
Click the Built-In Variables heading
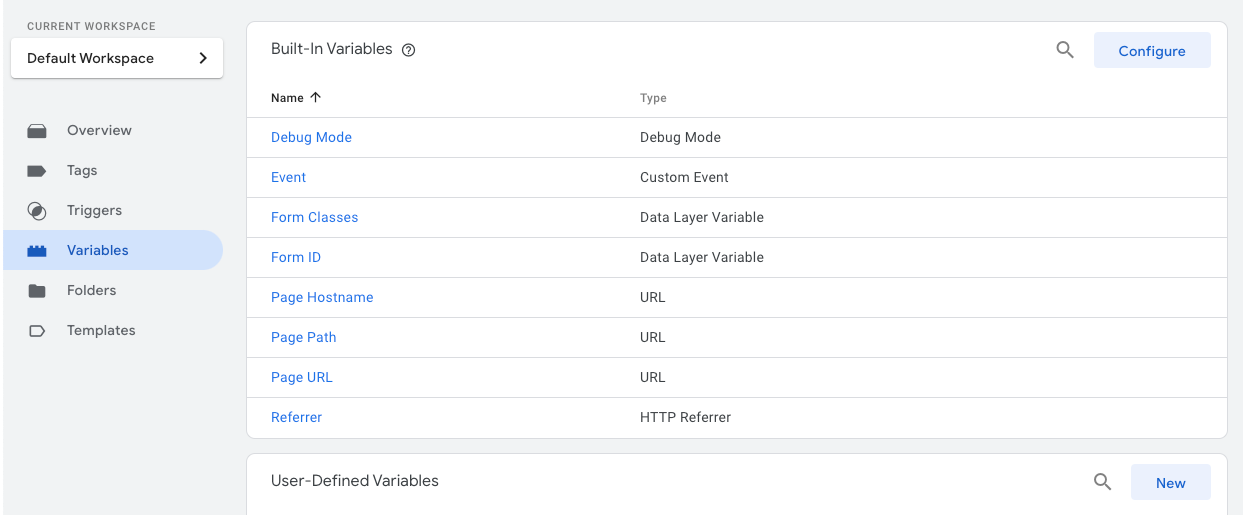[332, 49]
